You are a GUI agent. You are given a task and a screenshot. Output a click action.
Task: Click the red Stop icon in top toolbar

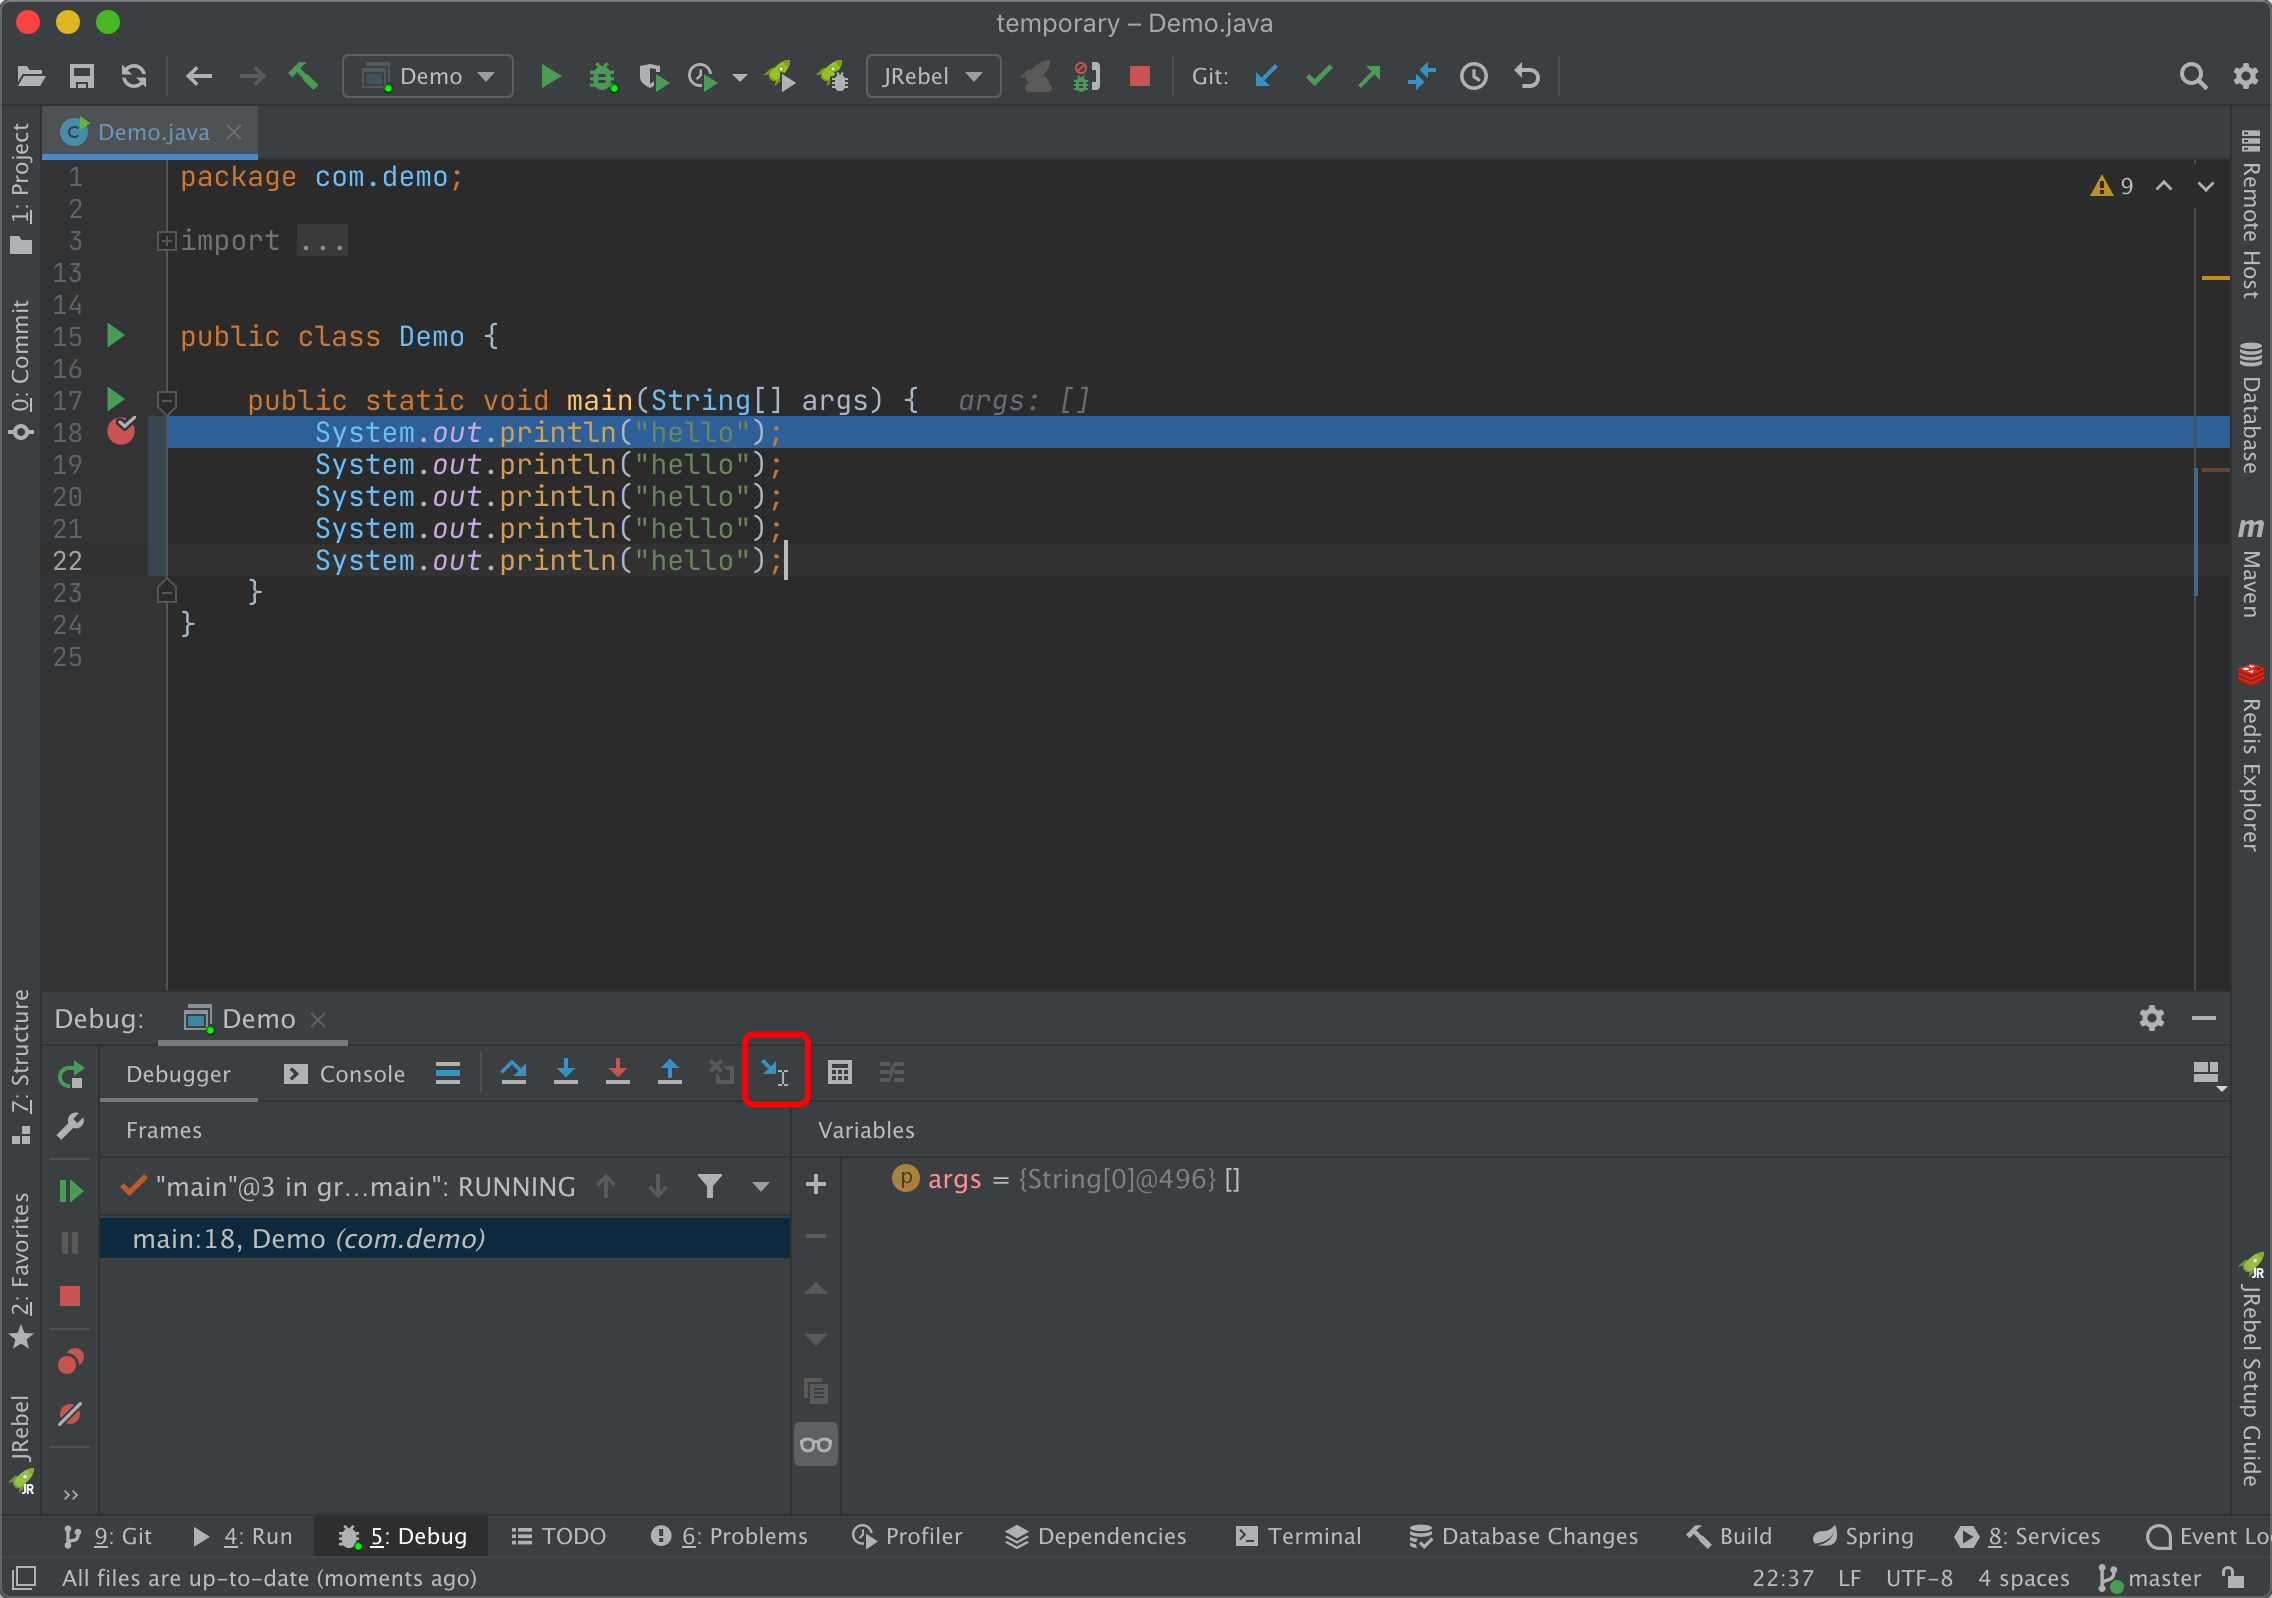(x=1139, y=76)
